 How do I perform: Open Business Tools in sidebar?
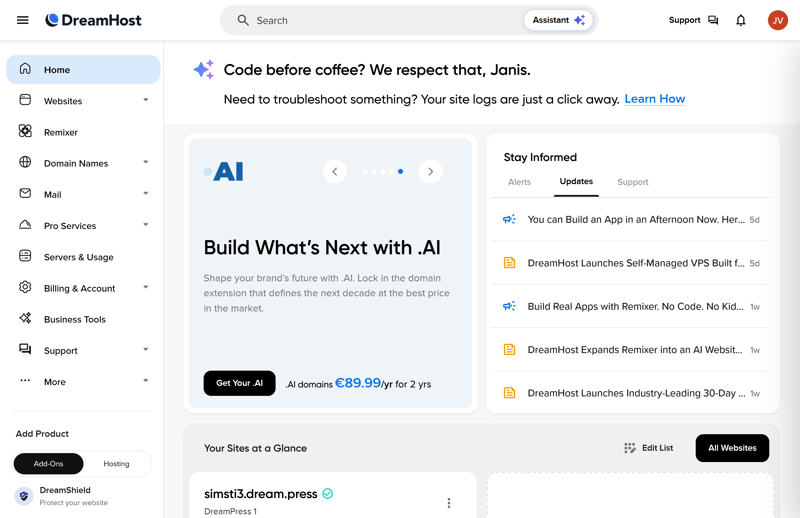point(83,319)
